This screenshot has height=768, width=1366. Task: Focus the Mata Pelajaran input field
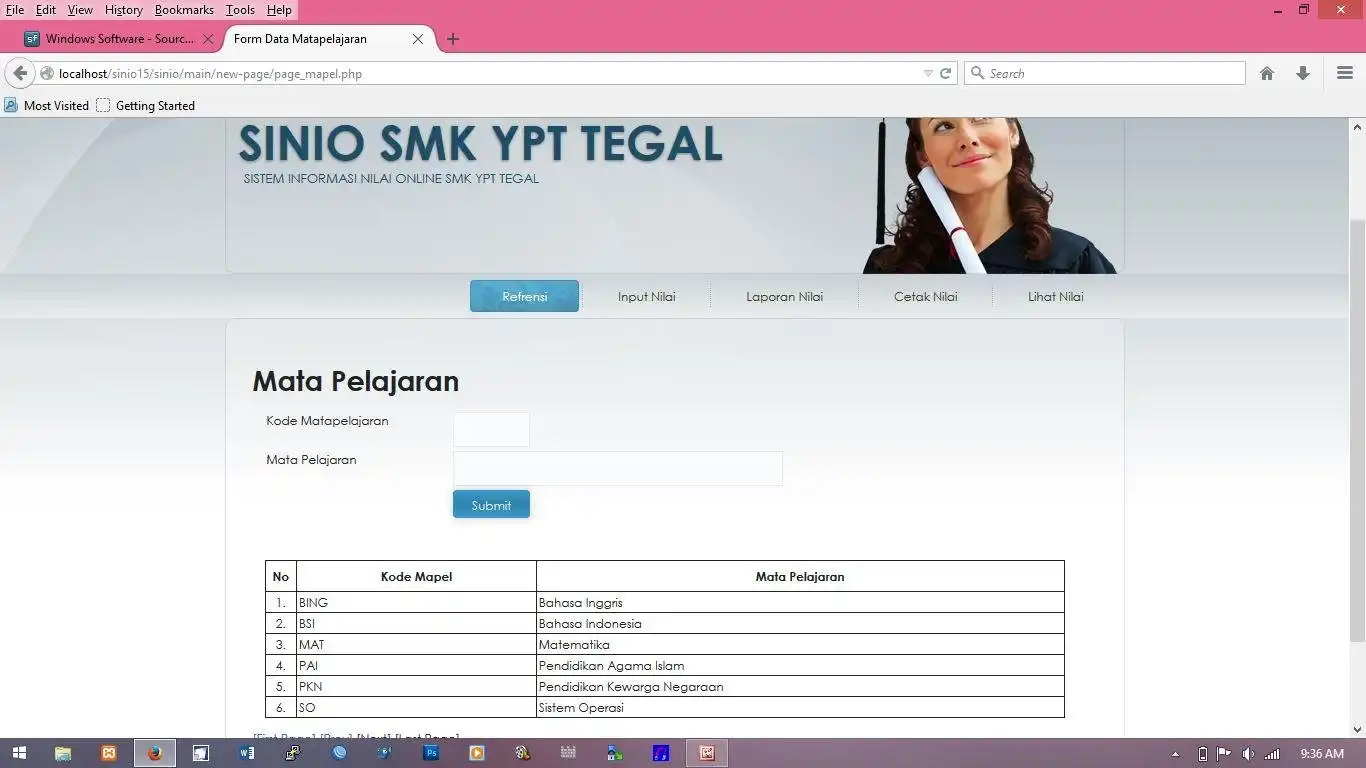[x=617, y=468]
